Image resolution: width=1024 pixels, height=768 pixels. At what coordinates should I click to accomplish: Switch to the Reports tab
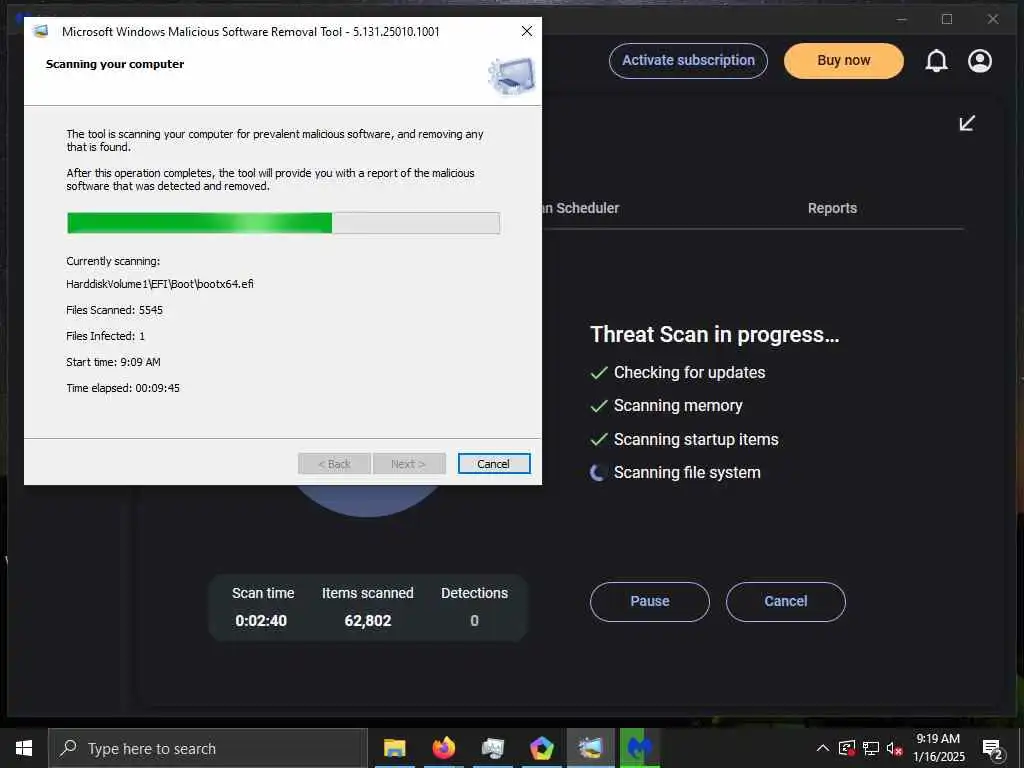tap(832, 208)
